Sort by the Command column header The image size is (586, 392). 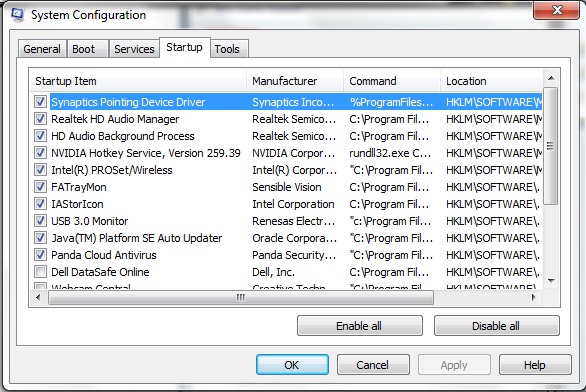pos(392,81)
